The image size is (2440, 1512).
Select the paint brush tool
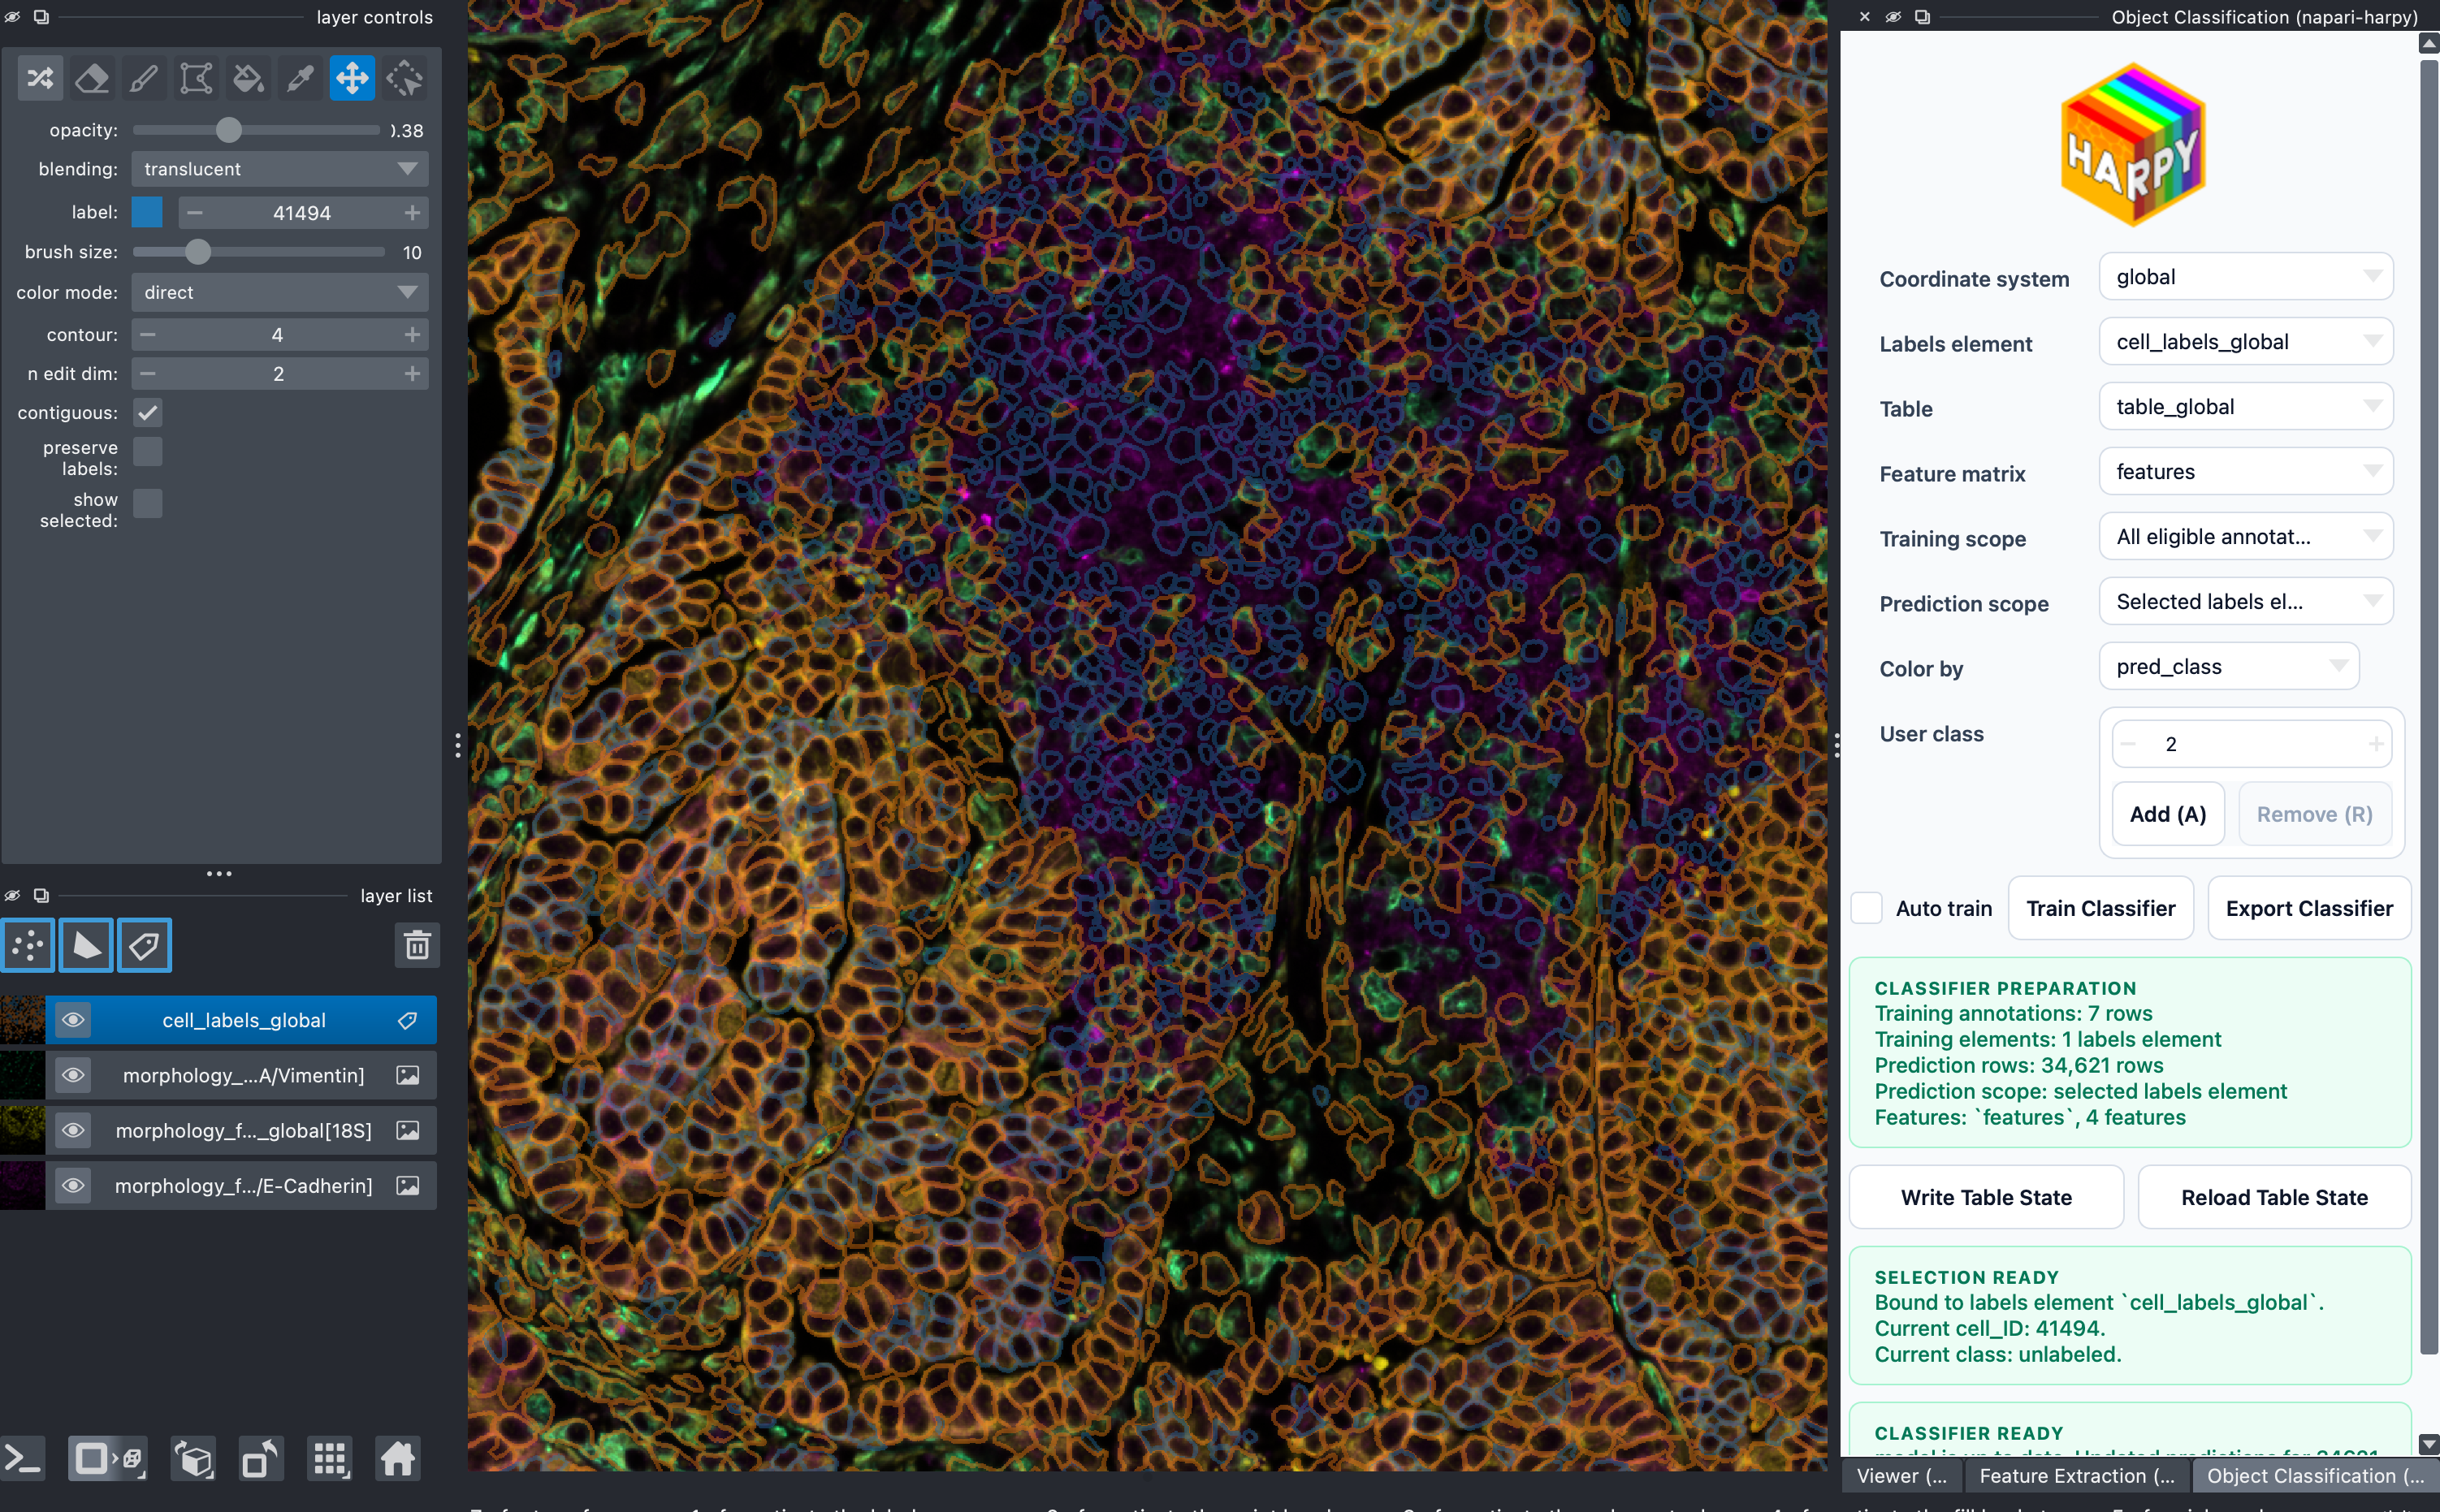pos(144,78)
